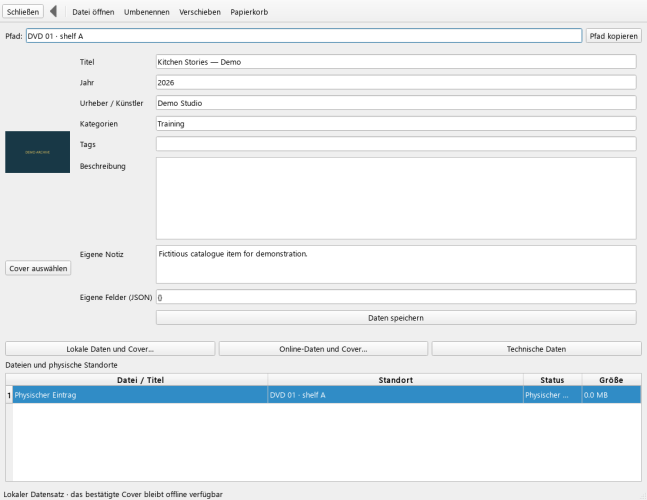Click the 0.0 MB size cell

(612, 395)
